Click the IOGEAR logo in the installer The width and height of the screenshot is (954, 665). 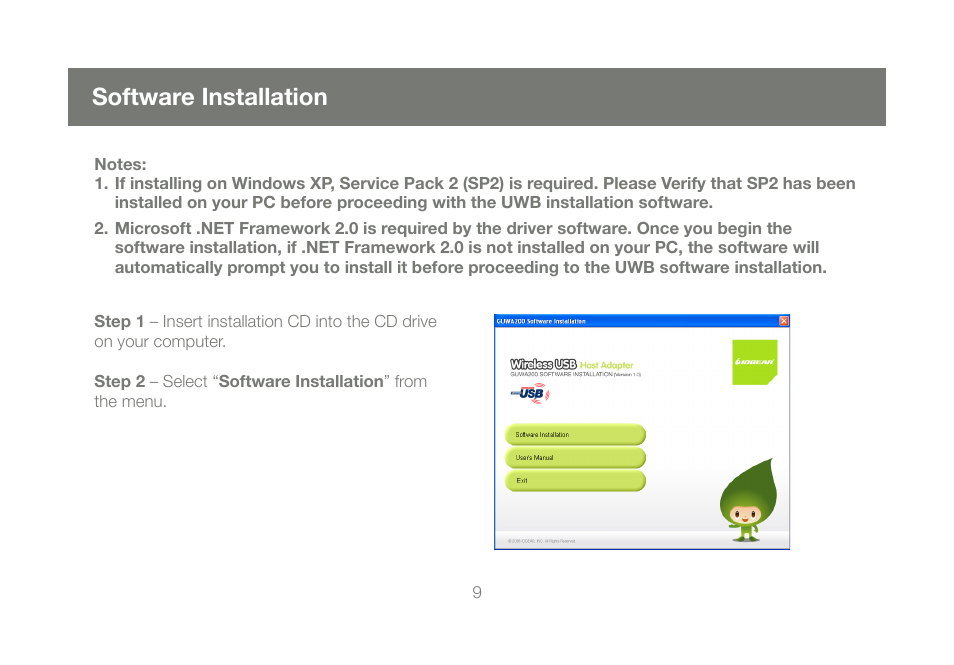(754, 362)
